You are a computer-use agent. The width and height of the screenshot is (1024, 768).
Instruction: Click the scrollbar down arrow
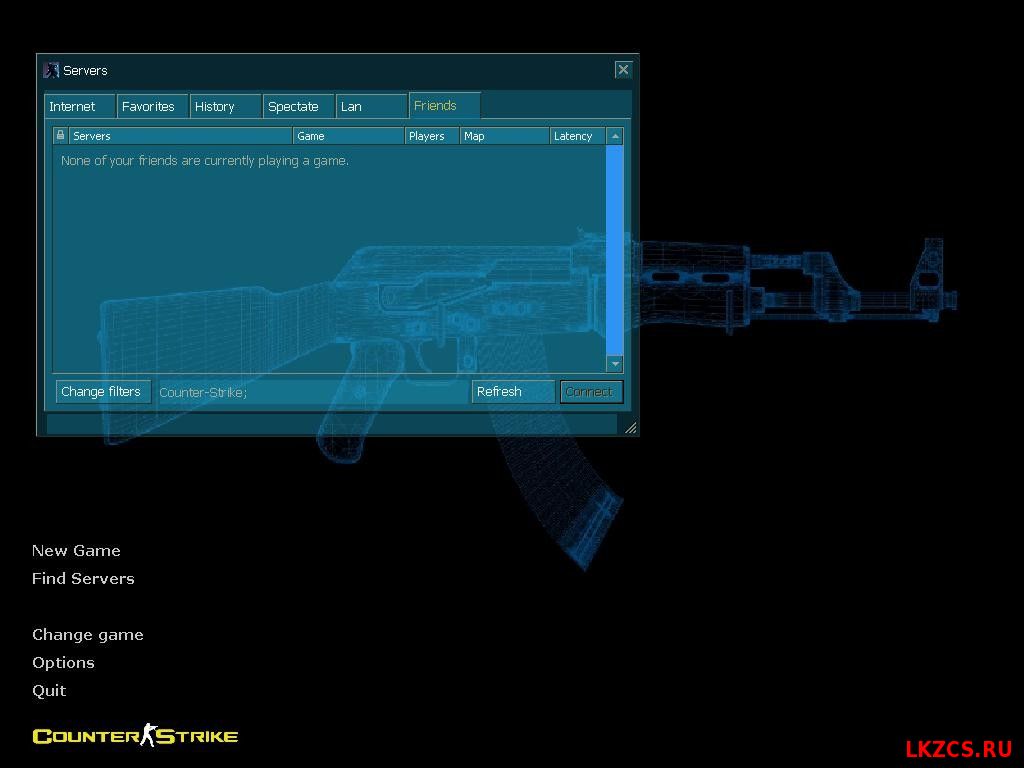615,363
